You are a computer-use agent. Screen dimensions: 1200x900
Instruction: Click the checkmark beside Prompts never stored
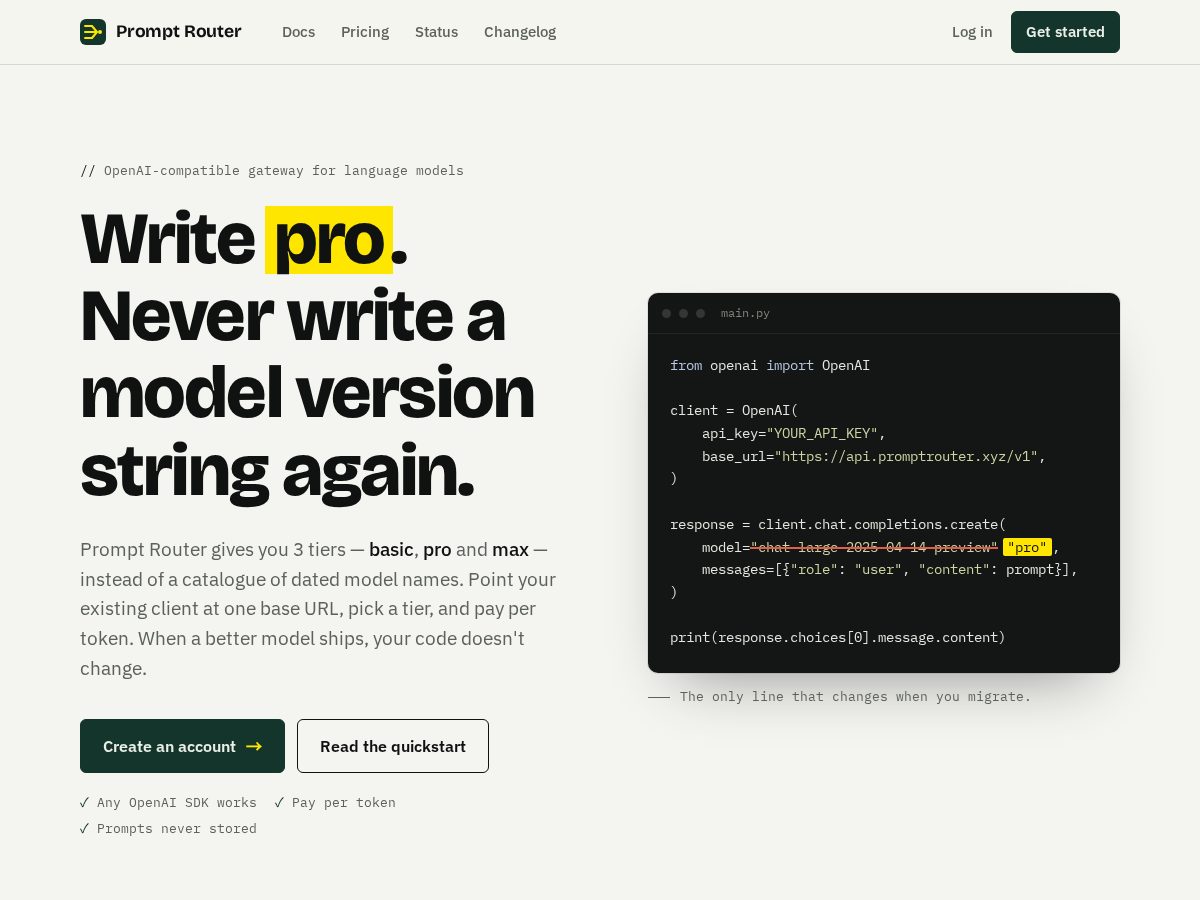[85, 828]
